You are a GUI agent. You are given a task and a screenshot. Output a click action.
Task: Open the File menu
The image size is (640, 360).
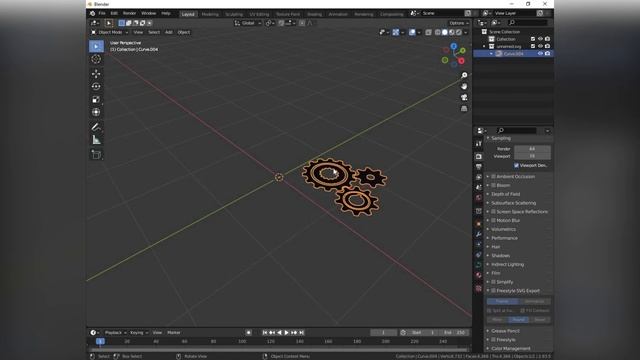pos(102,13)
